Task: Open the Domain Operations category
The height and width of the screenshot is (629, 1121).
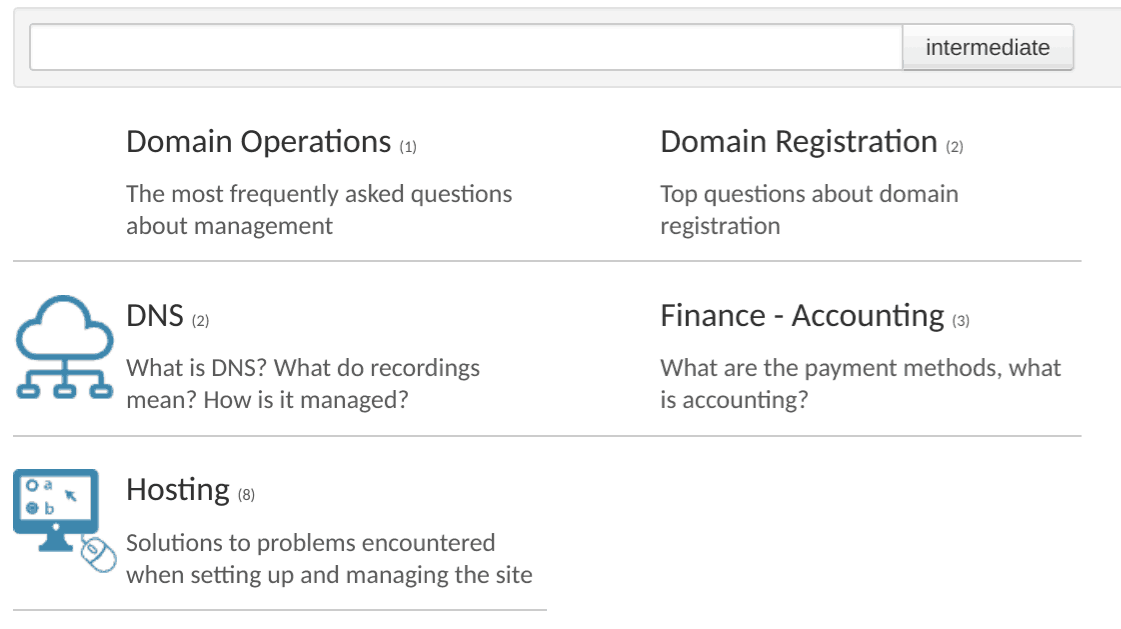Action: (259, 142)
